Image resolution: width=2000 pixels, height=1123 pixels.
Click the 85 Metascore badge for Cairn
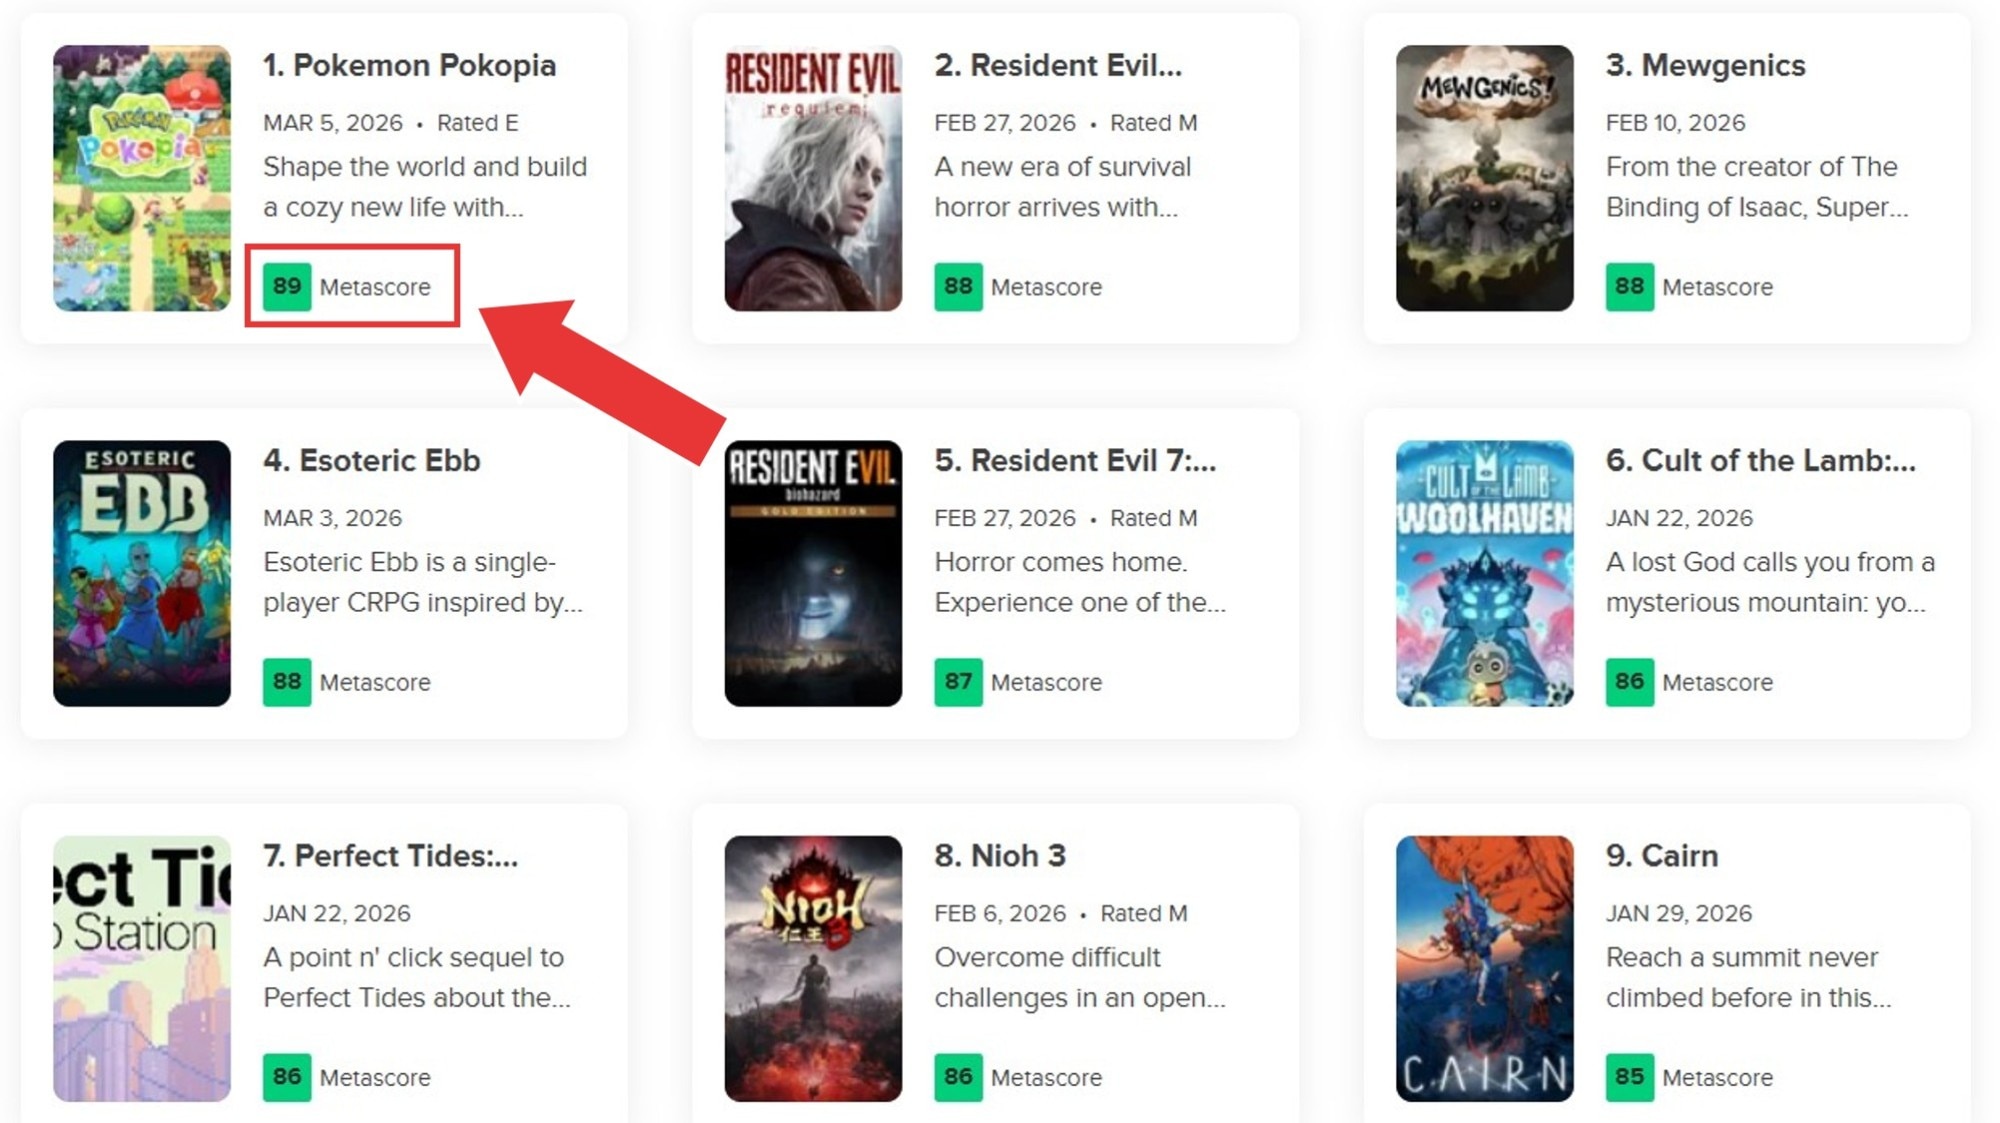(x=1630, y=1078)
